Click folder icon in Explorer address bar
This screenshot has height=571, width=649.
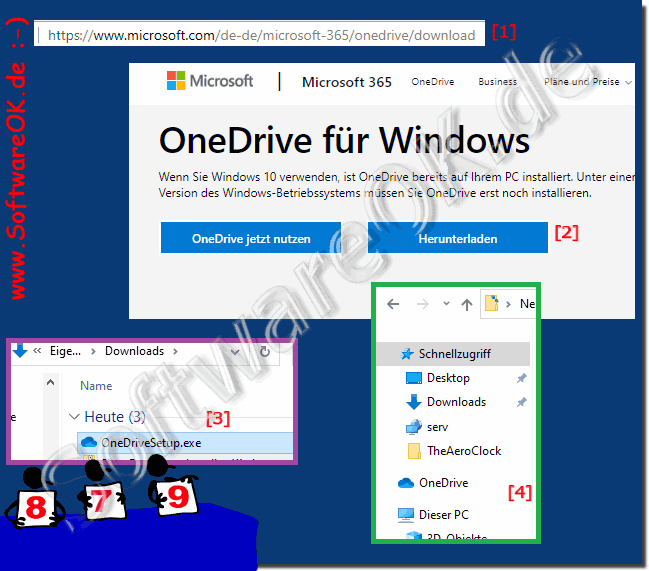pos(492,303)
